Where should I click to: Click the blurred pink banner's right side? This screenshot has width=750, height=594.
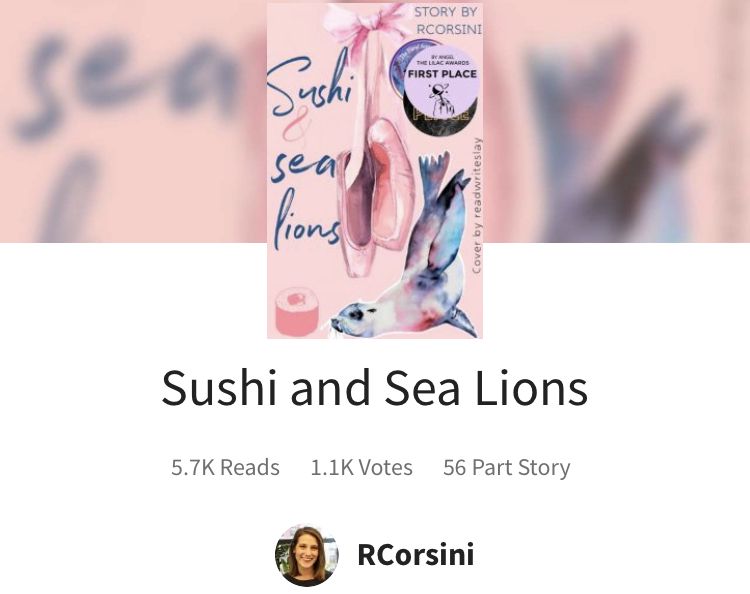pos(616,121)
